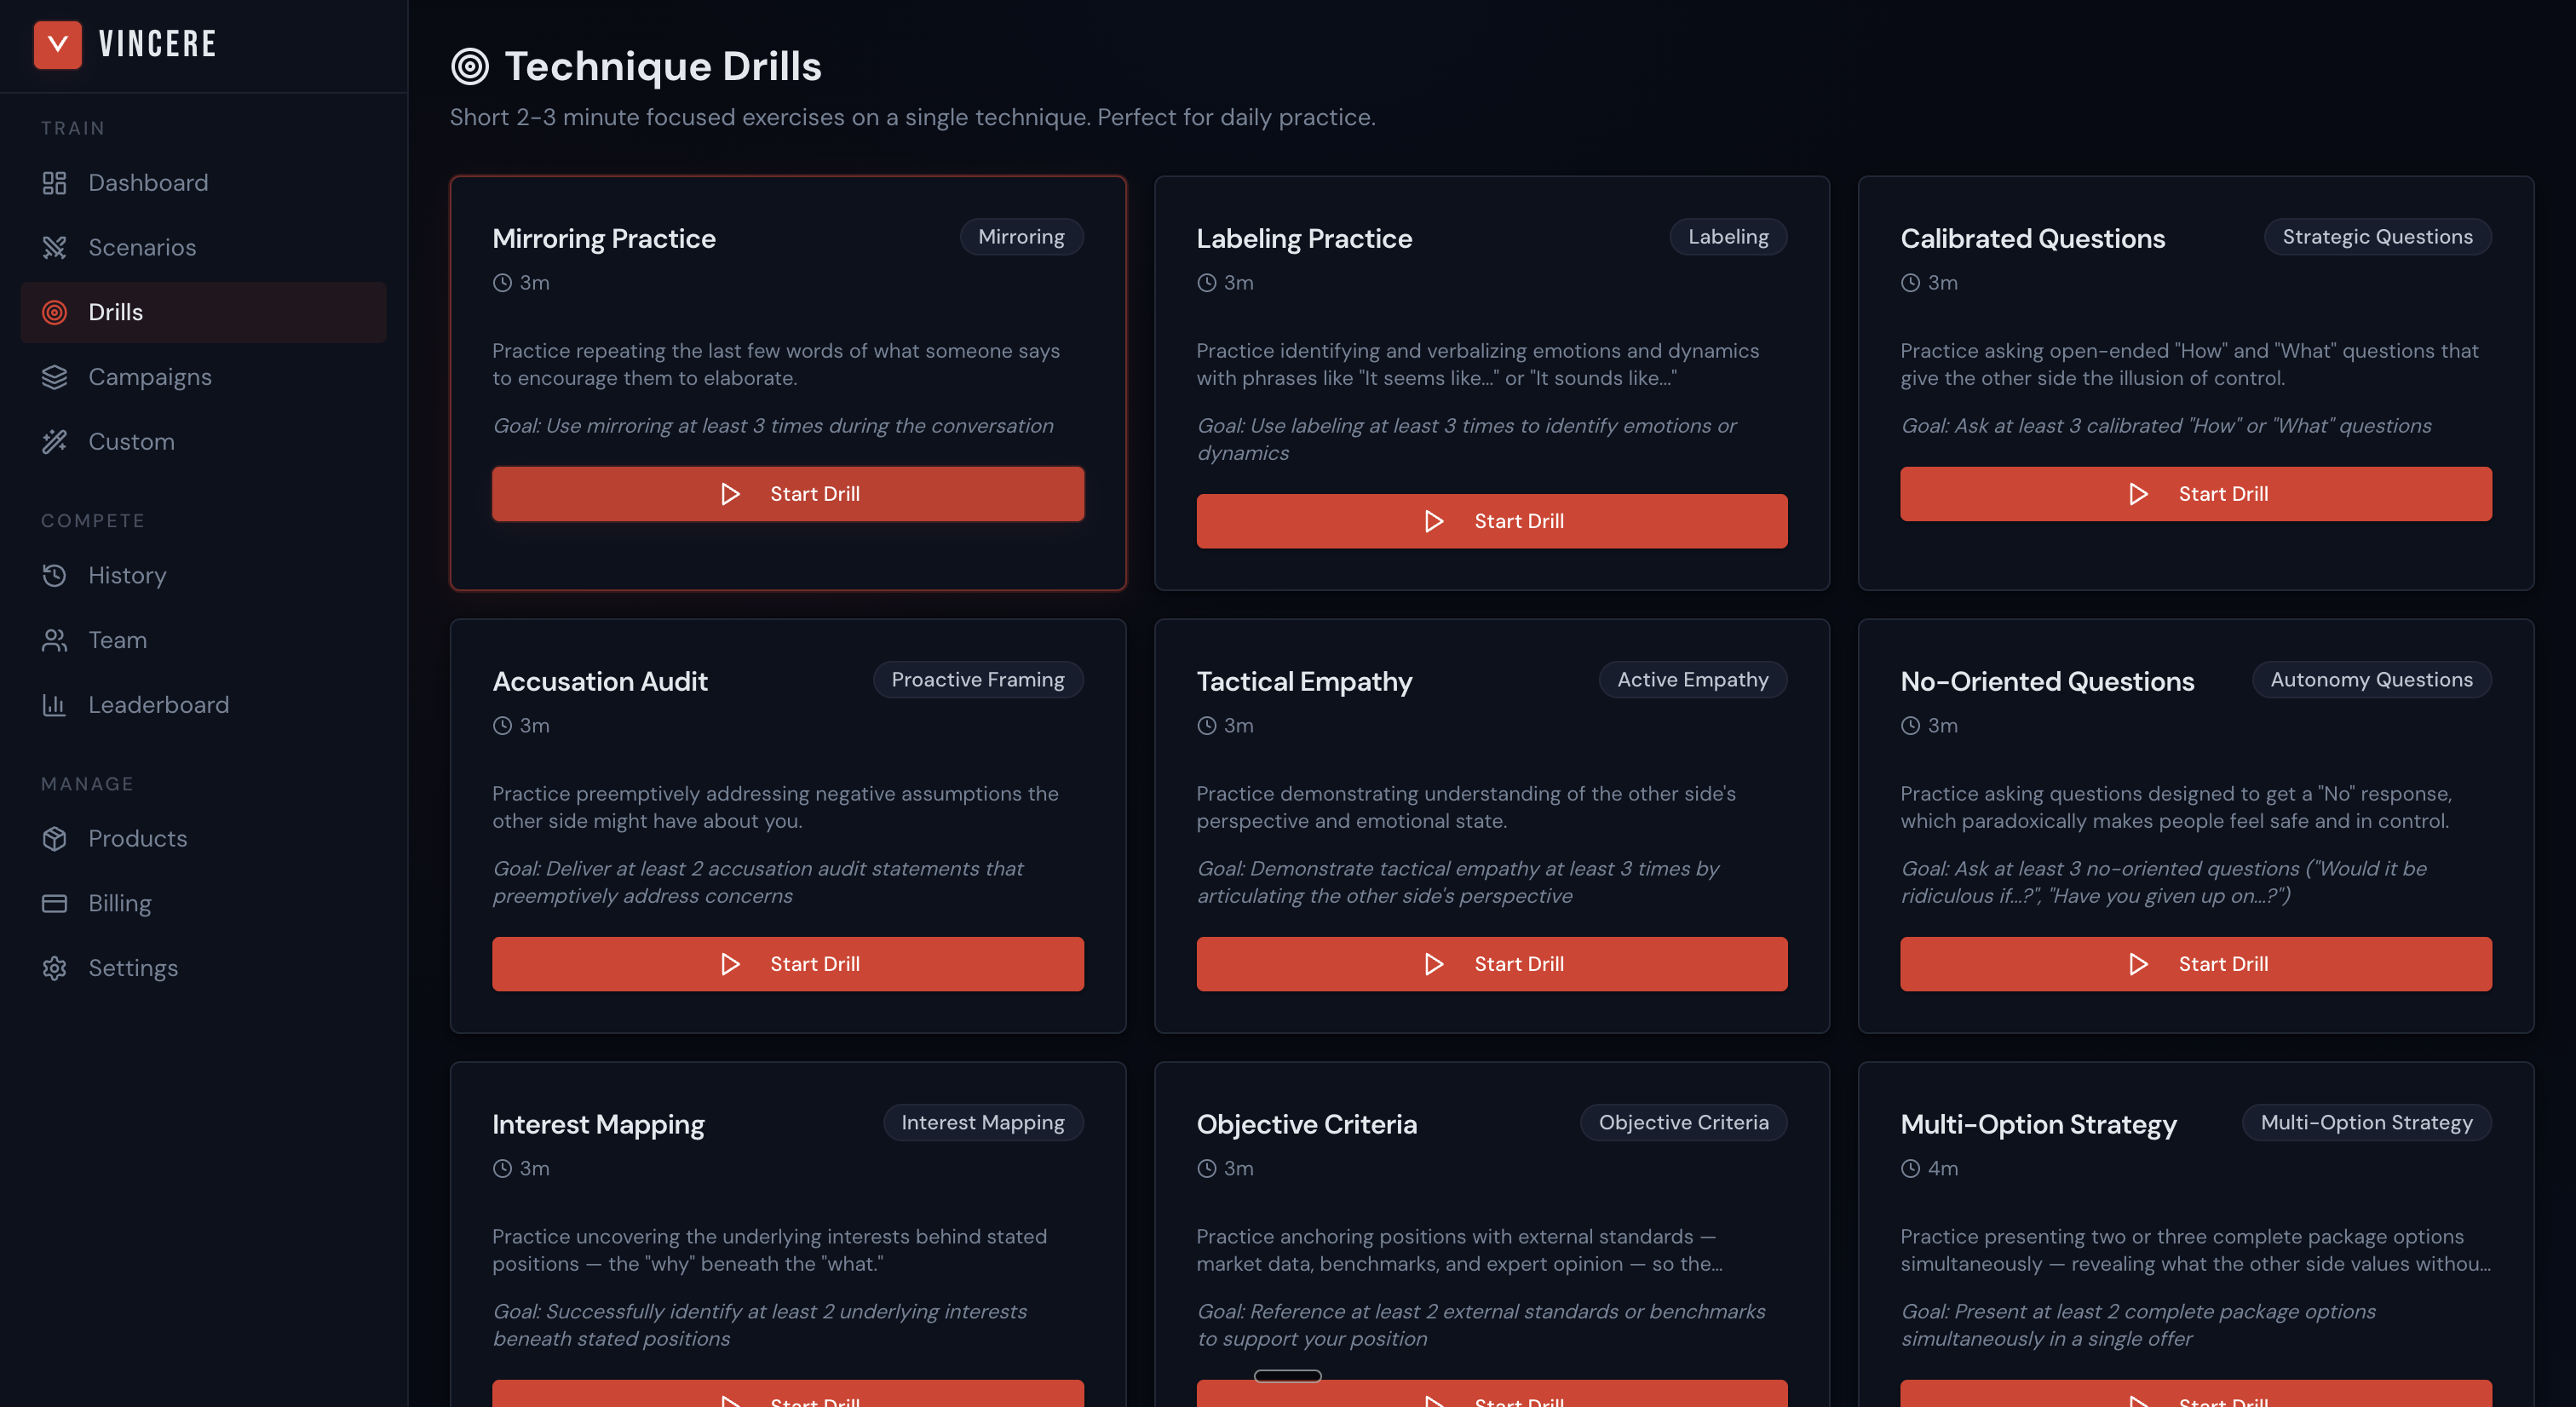Viewport: 2576px width, 1407px height.
Task: Click the Campaigns layers icon
Action: click(x=54, y=377)
